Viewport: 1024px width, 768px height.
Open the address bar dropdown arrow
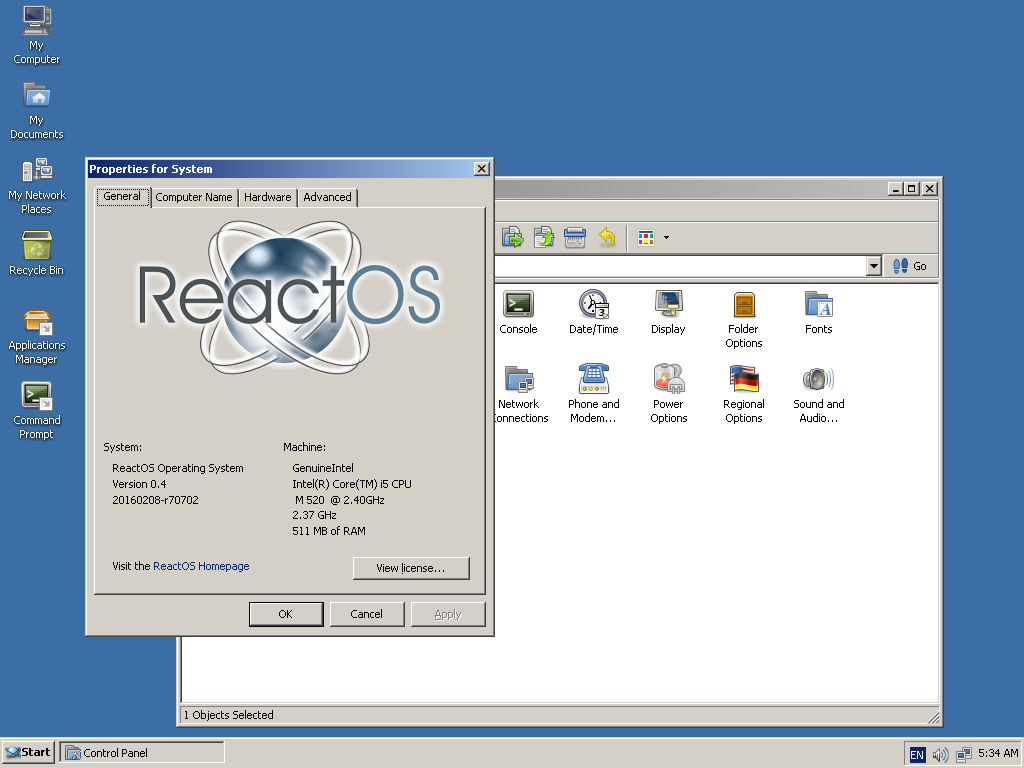point(874,266)
